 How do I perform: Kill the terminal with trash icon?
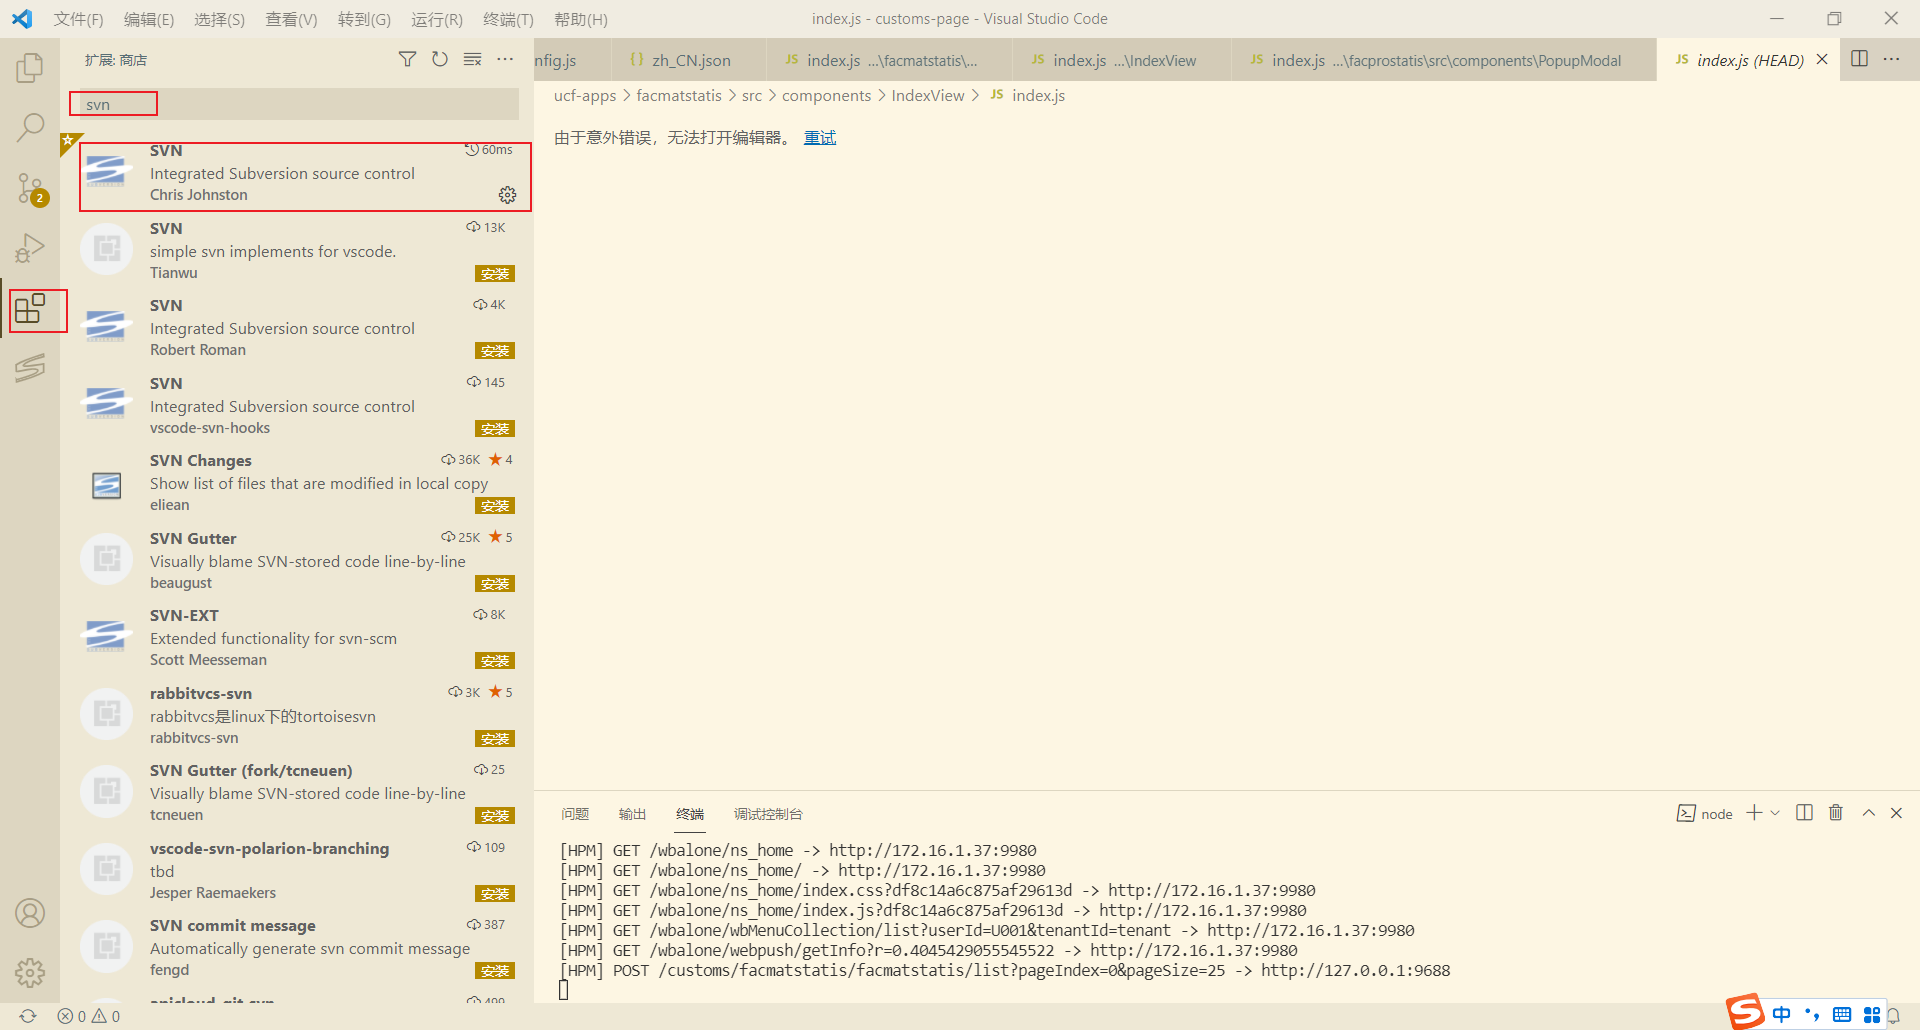[x=1836, y=813]
